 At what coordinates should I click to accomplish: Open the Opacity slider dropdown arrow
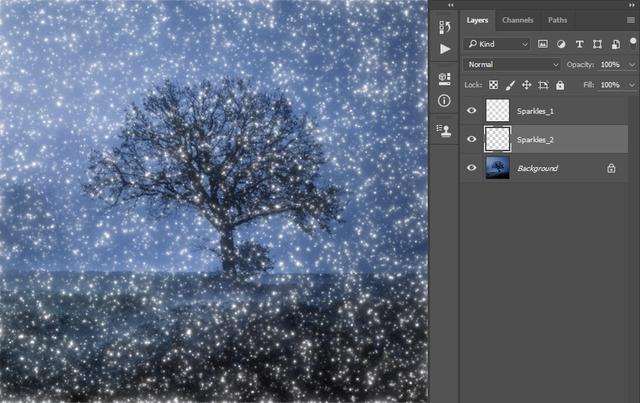632,65
